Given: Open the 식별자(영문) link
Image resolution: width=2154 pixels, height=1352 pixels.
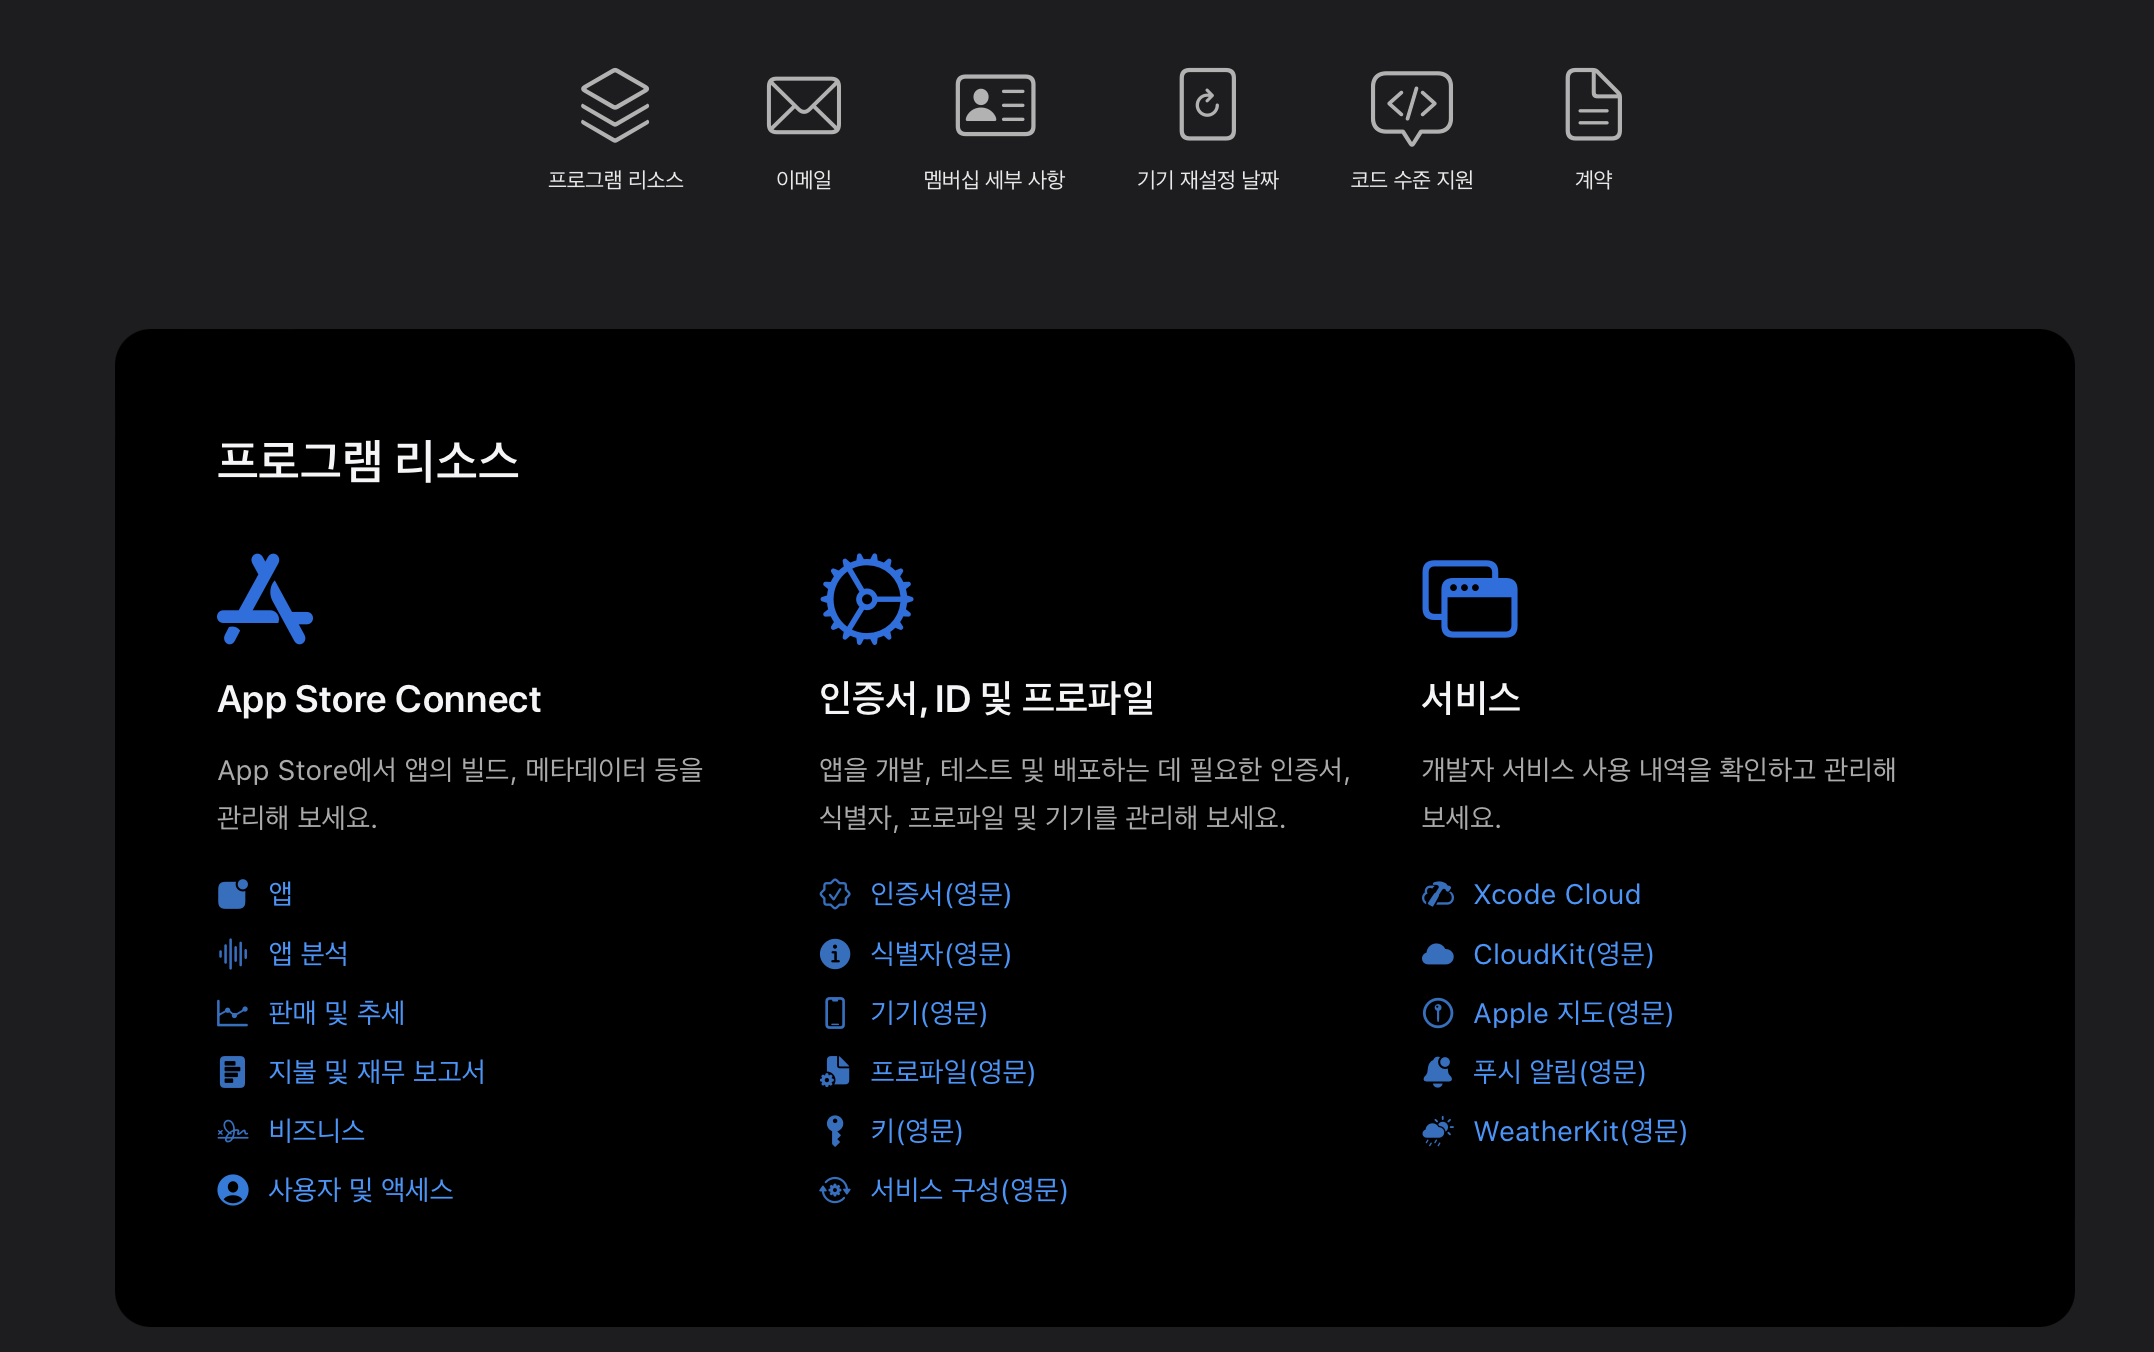Looking at the screenshot, I should pos(941,953).
